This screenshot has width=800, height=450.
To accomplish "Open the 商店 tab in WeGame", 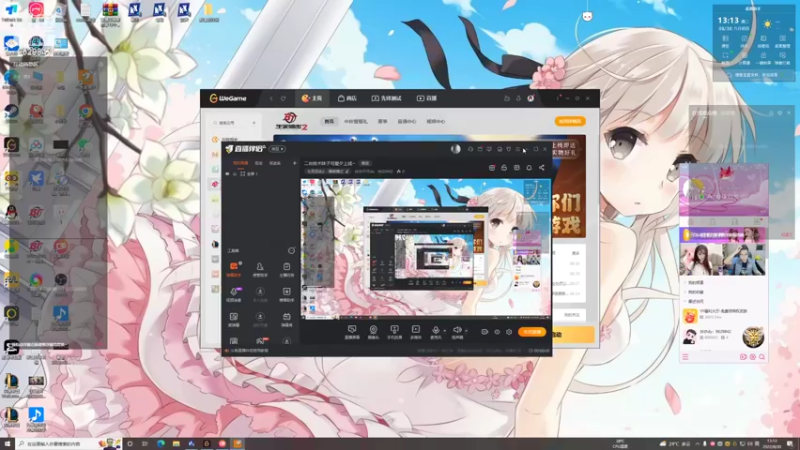I will pyautogui.click(x=347, y=98).
